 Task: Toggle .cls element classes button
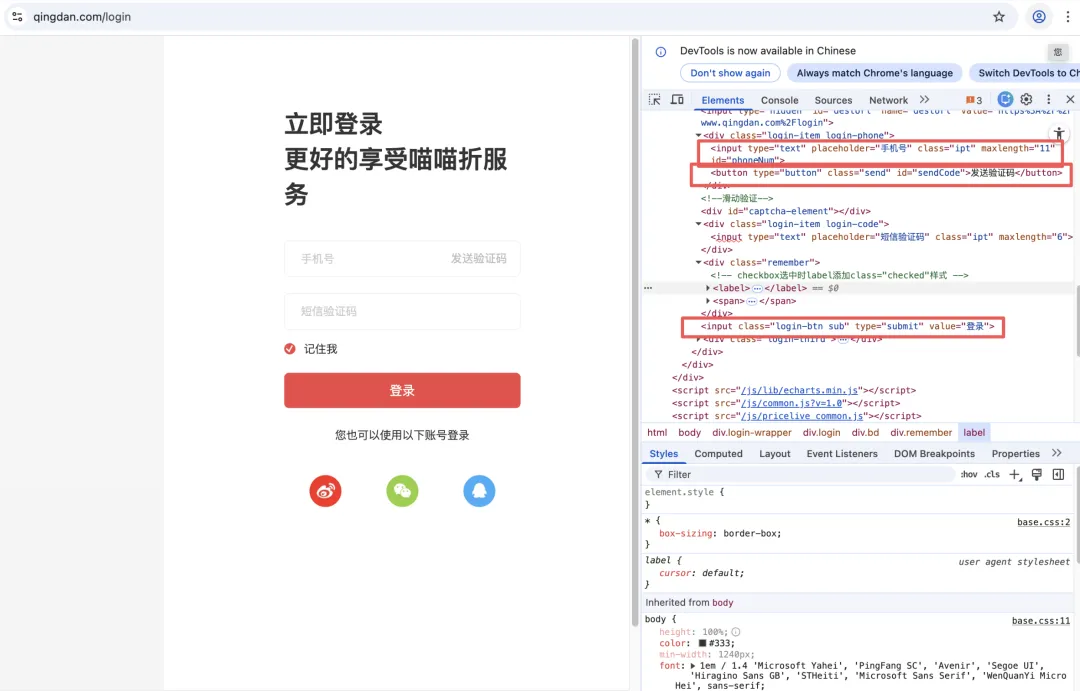click(992, 475)
